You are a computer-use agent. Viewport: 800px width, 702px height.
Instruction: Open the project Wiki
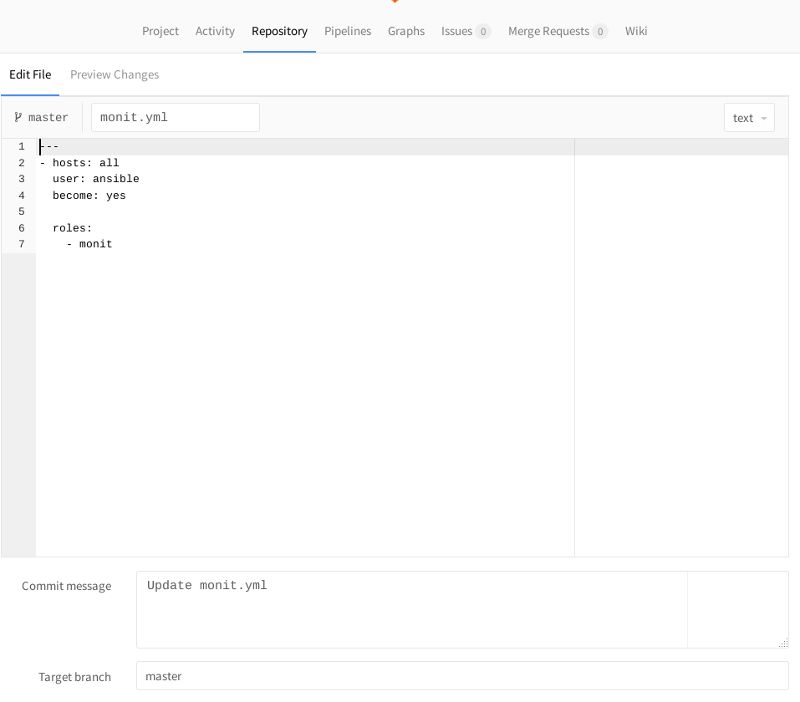point(636,31)
